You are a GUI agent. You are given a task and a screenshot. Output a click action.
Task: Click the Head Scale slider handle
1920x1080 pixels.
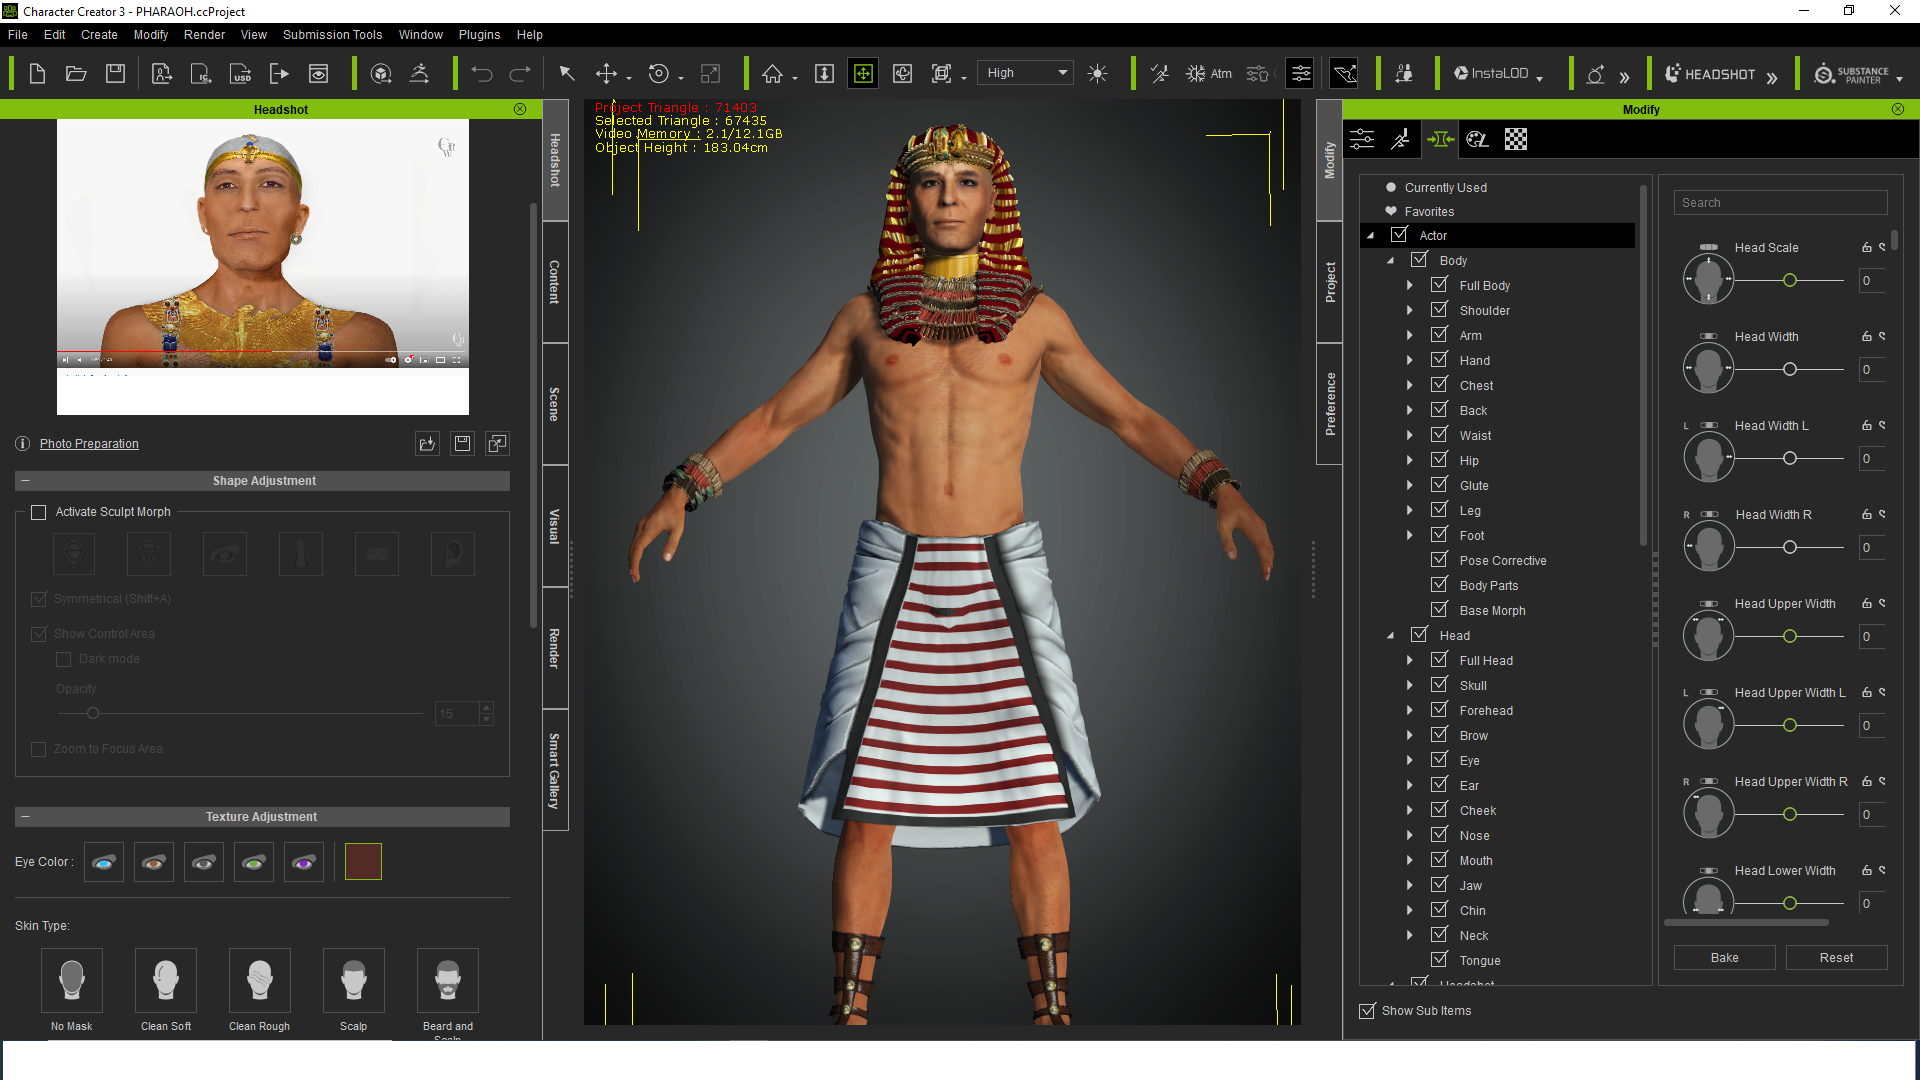(1790, 281)
